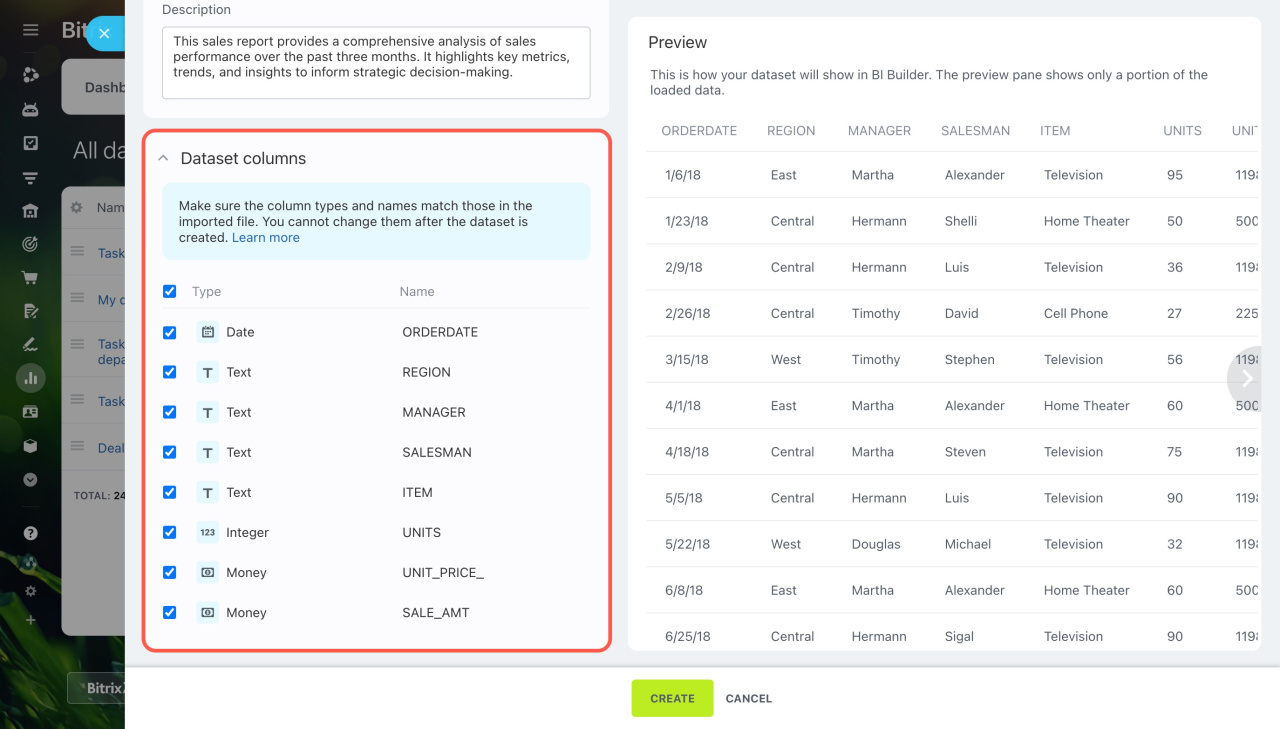Click the preview next arrow button
The height and width of the screenshot is (729, 1280).
tap(1246, 378)
